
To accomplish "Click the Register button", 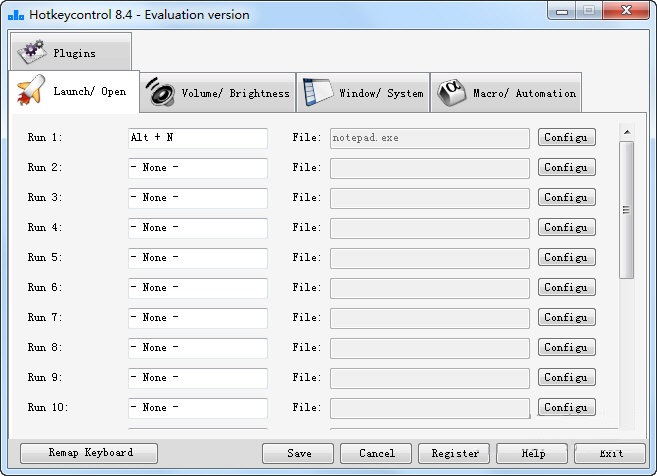I will click(x=454, y=453).
